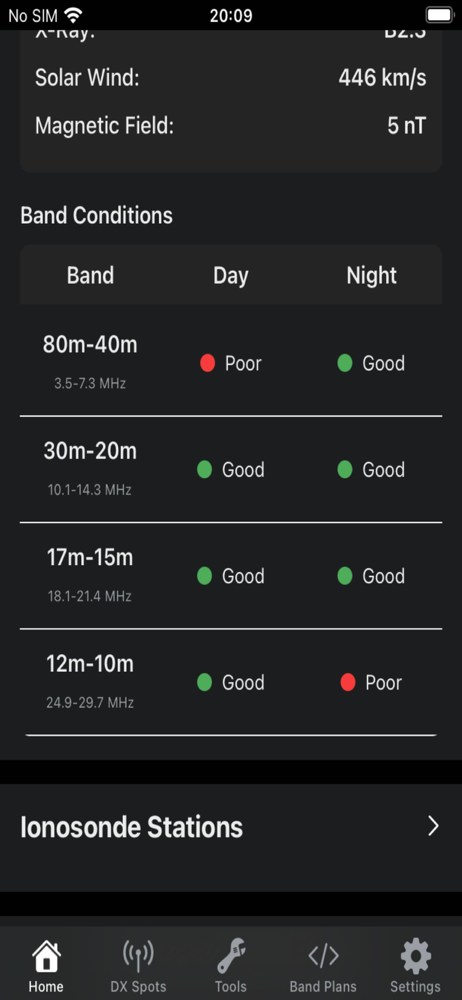Image resolution: width=462 pixels, height=1000 pixels.
Task: Open the Home tab house icon
Action: (x=46, y=956)
